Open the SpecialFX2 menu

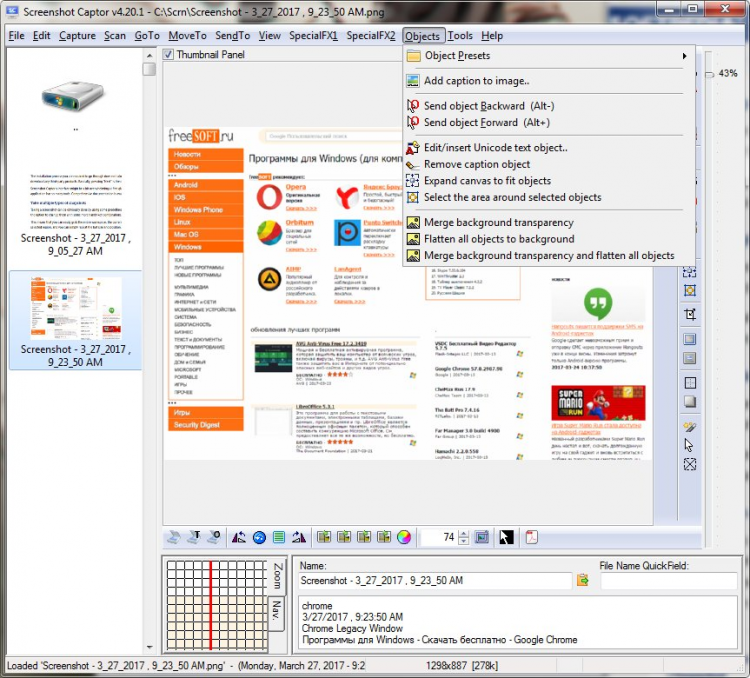tap(371, 36)
